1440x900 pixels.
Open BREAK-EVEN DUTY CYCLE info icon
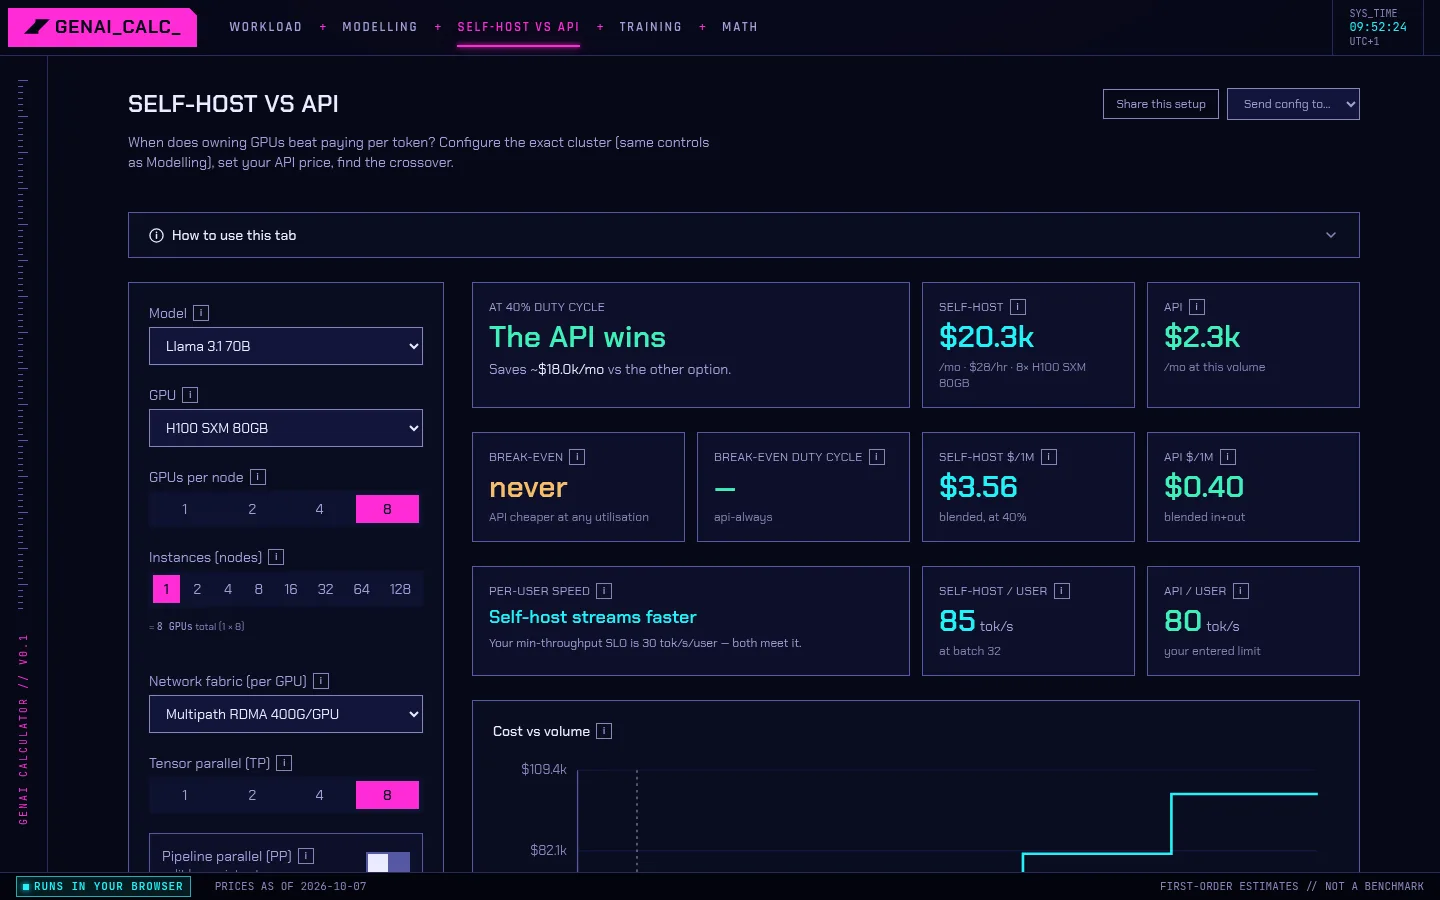tap(877, 457)
